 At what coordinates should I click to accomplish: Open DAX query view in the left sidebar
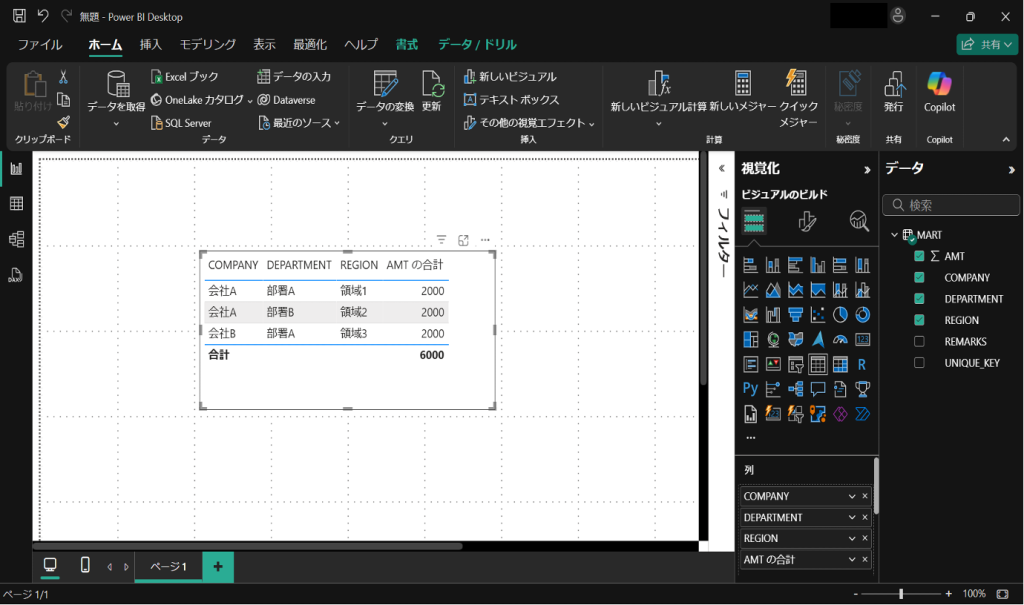click(16, 274)
